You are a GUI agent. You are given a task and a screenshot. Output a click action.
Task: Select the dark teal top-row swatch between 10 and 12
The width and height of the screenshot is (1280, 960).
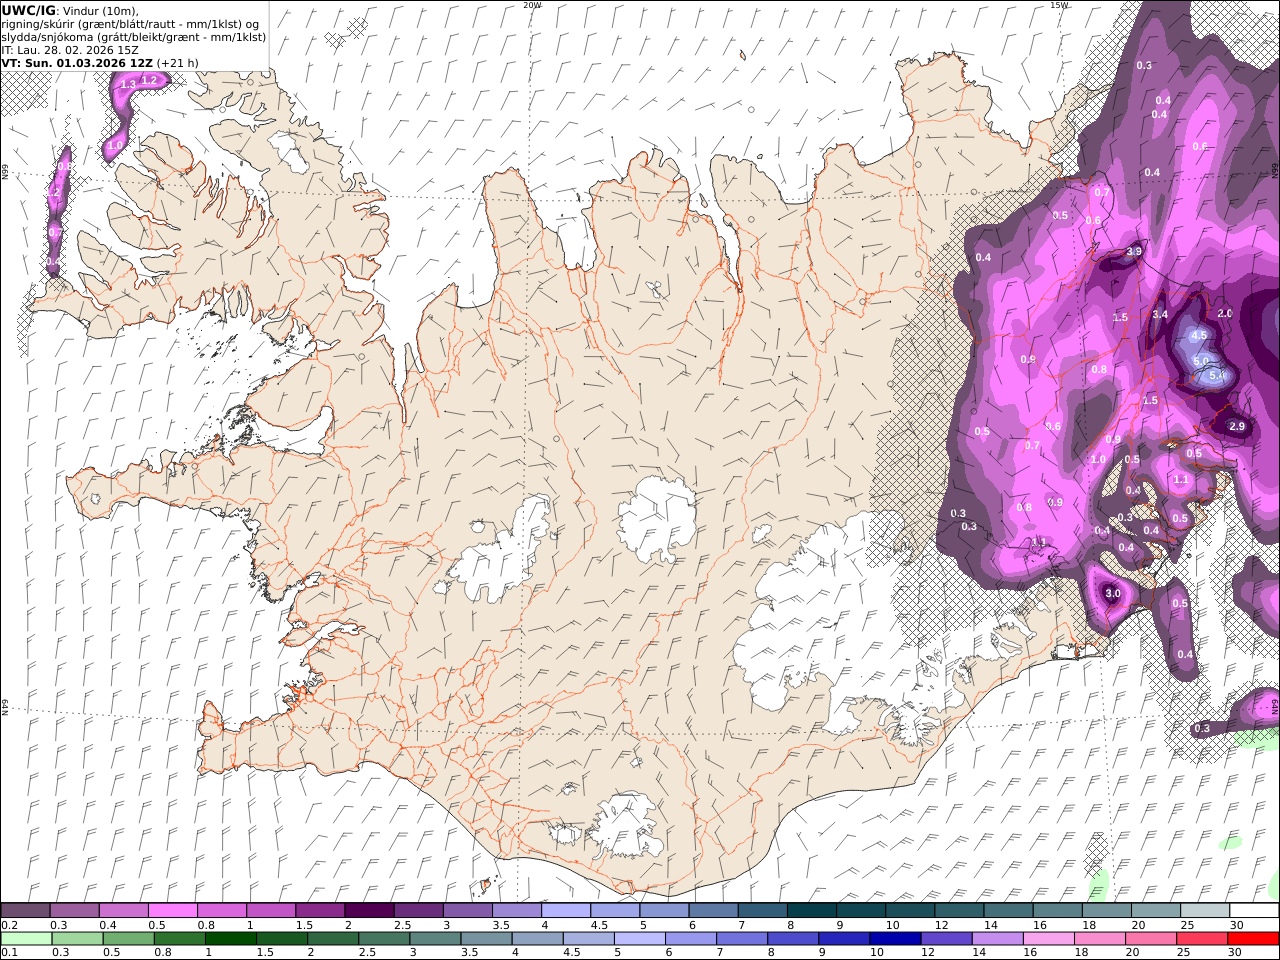pos(910,911)
